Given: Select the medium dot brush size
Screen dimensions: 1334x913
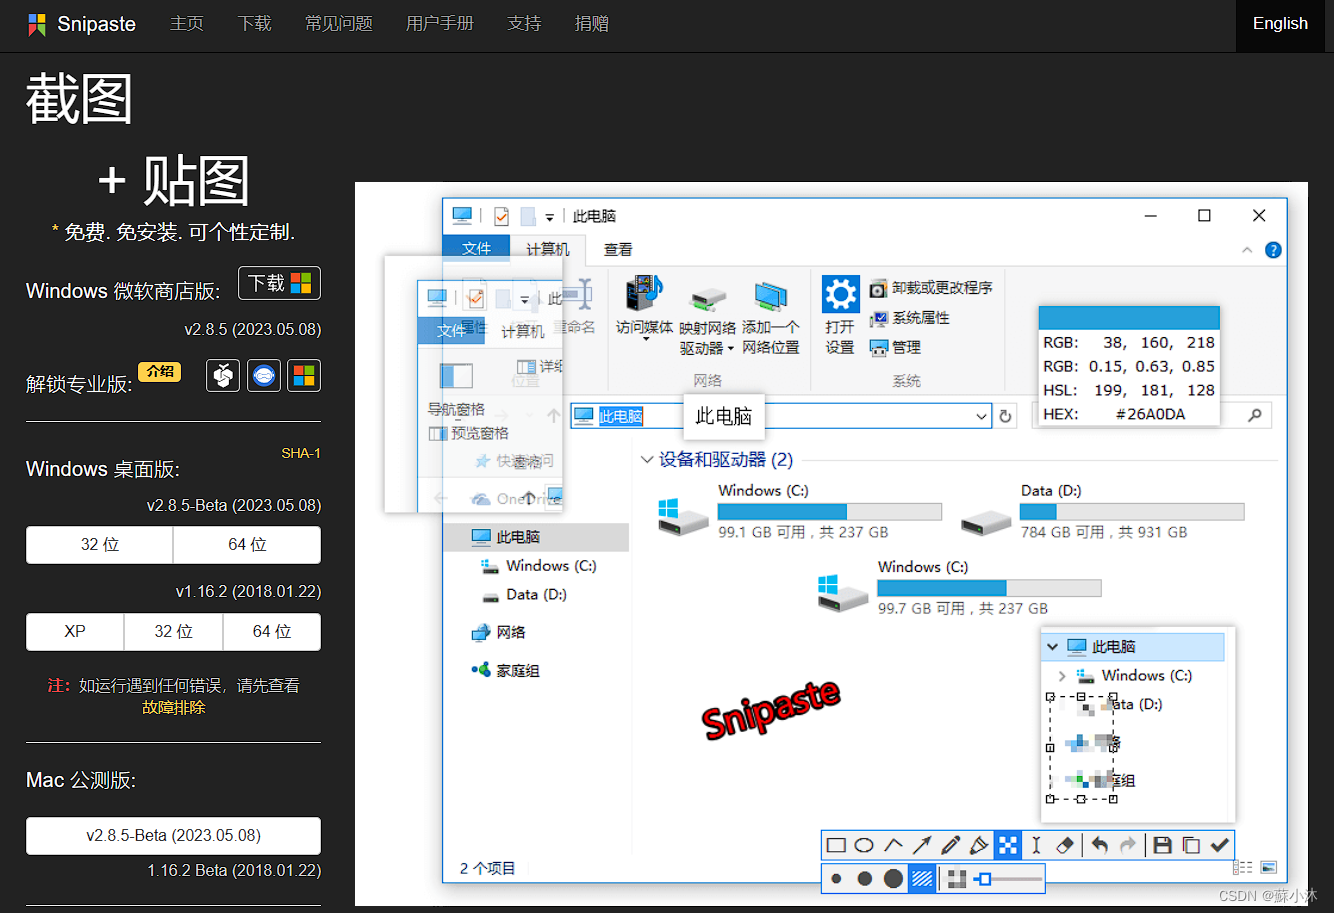Looking at the screenshot, I should click(x=864, y=879).
